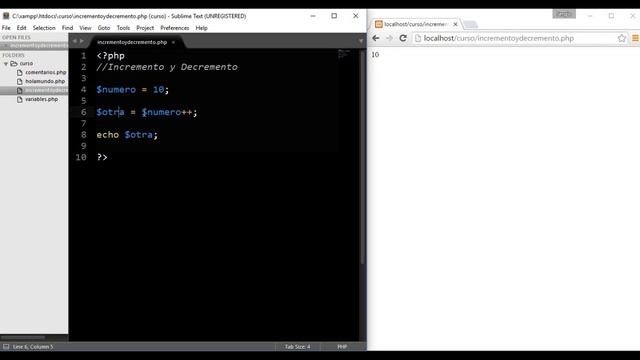Click the comentarios.php file icon
The width and height of the screenshot is (640, 360).
(20, 72)
